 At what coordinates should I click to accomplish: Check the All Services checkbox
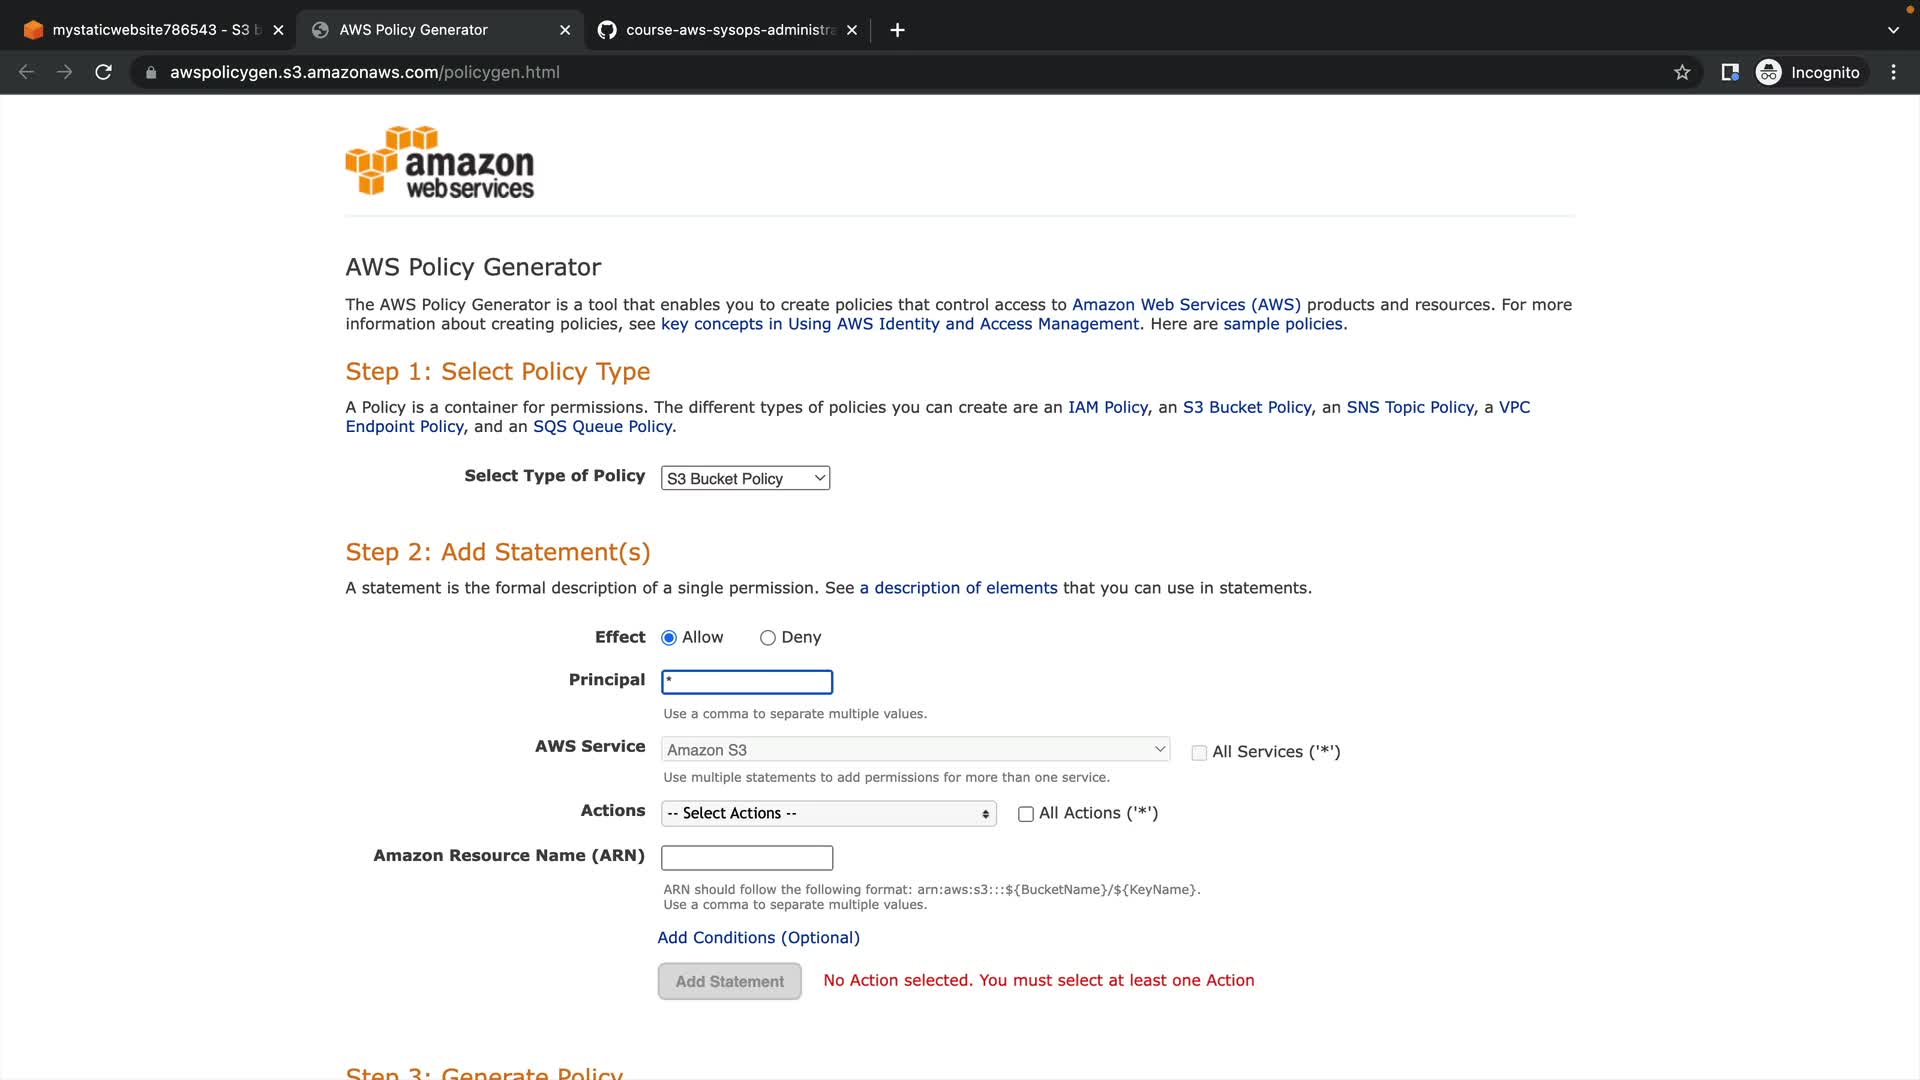[x=1199, y=753]
